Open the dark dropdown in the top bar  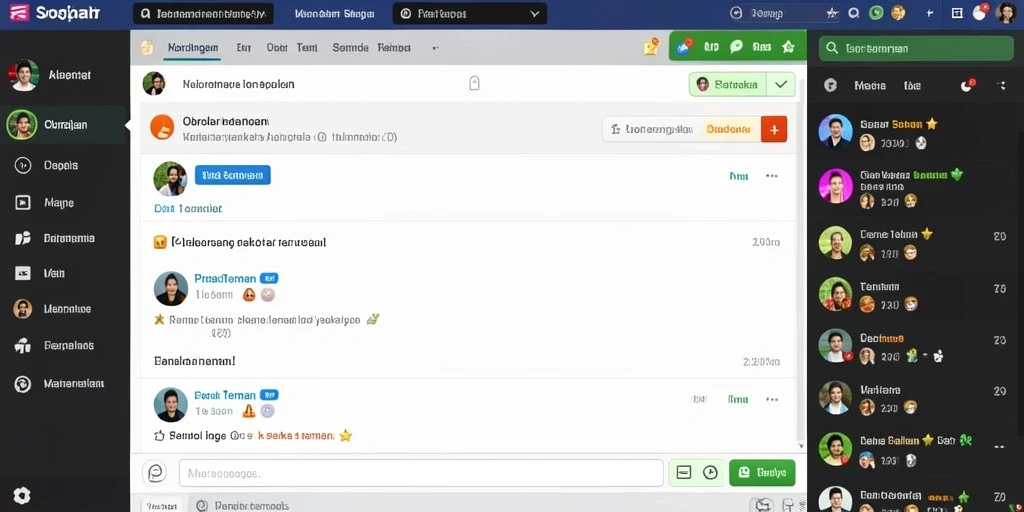tap(470, 14)
